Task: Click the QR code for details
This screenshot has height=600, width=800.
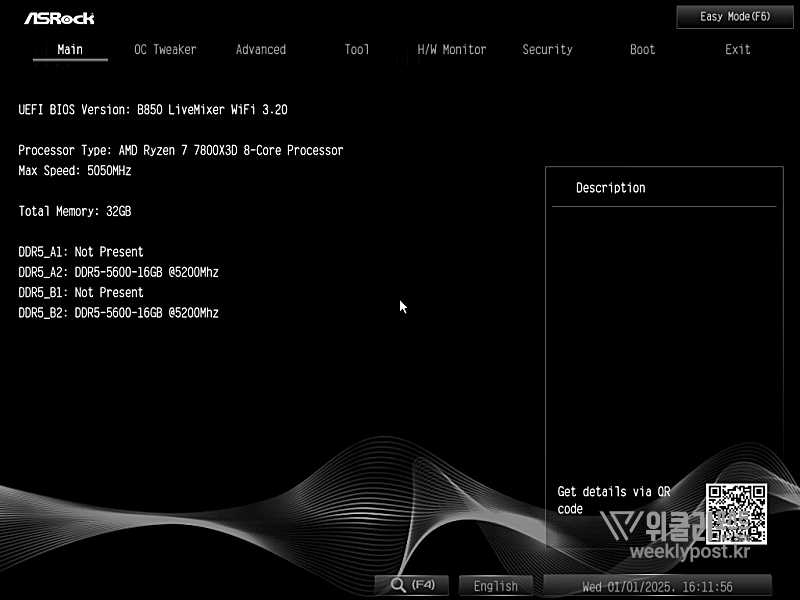Action: coord(736,514)
